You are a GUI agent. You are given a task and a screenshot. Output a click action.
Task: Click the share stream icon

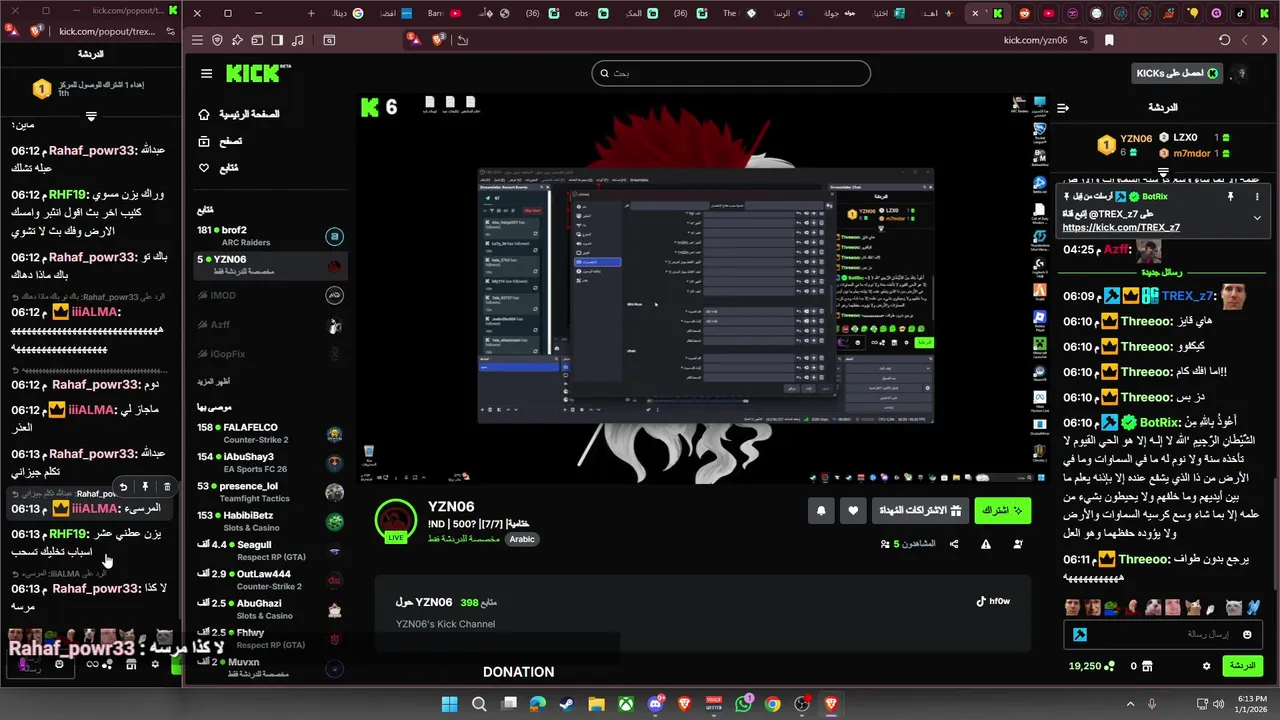coord(954,544)
